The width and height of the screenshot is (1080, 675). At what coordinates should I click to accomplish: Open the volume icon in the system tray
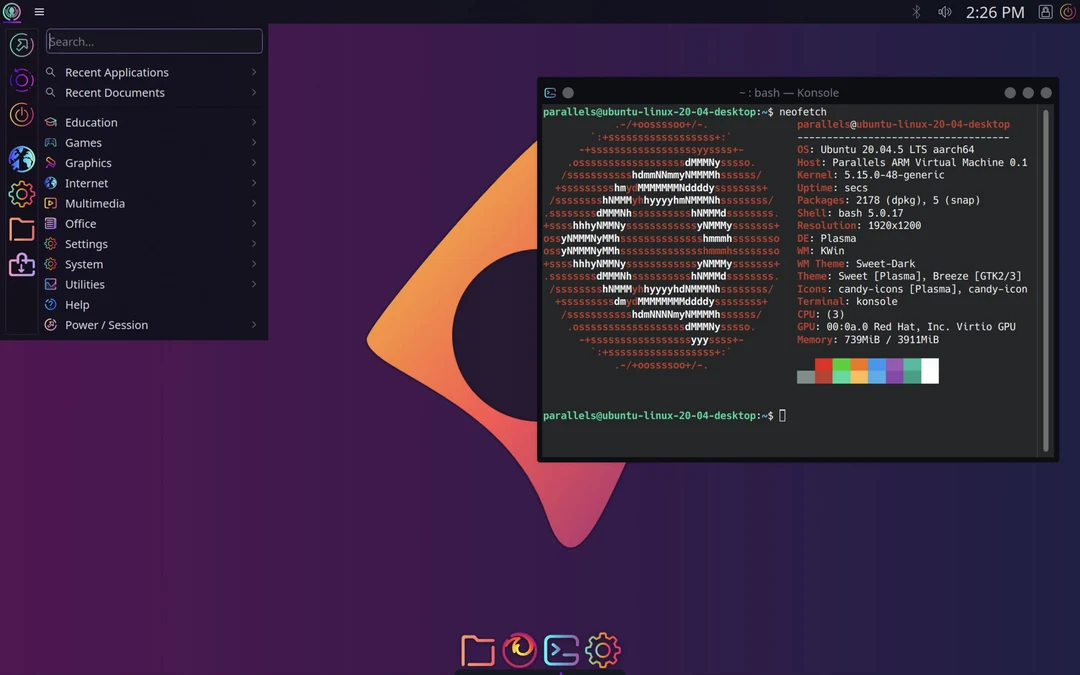pyautogui.click(x=944, y=12)
